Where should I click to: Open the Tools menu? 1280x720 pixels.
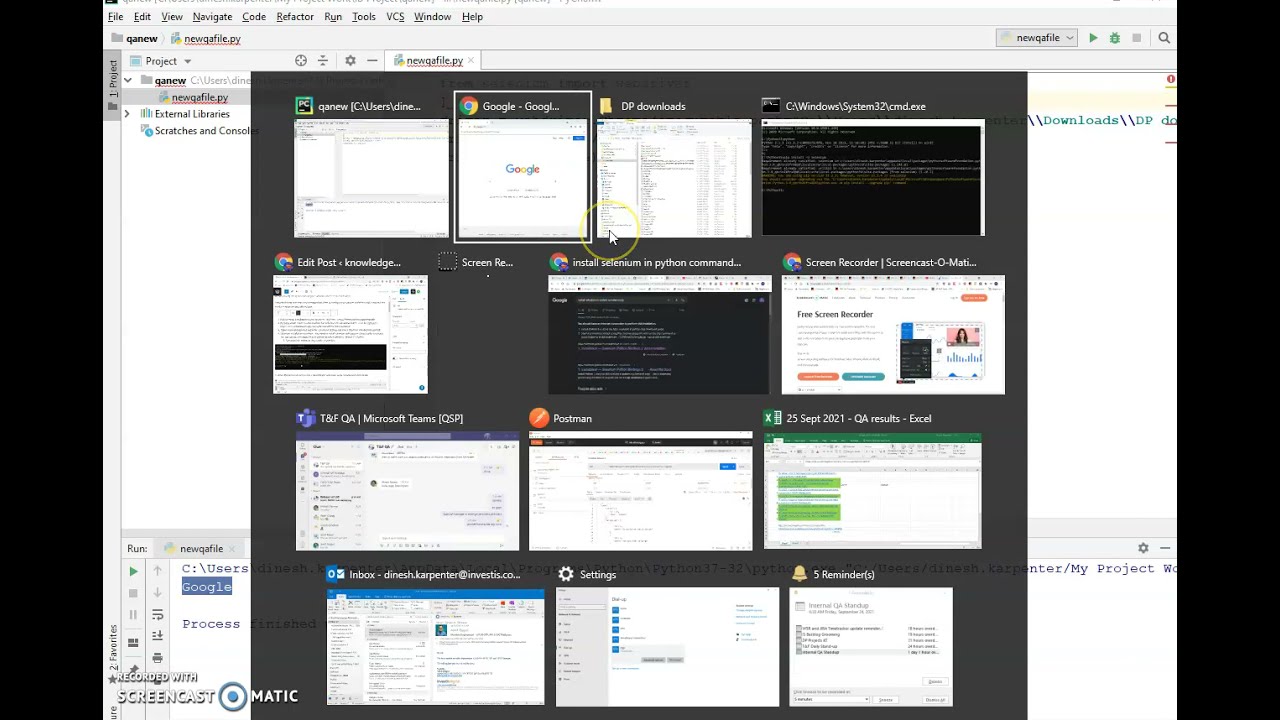[x=364, y=17]
